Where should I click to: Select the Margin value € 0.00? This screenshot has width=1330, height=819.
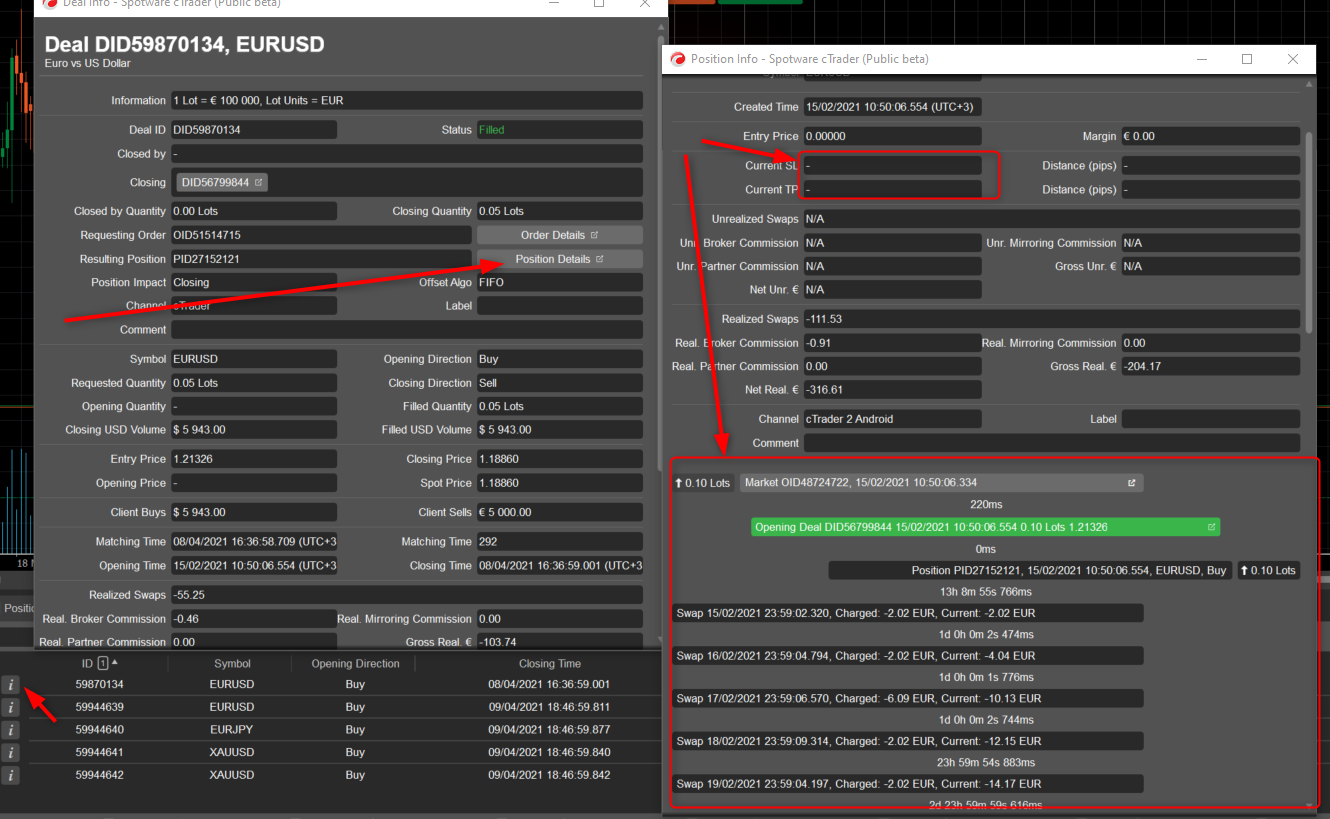(x=1211, y=136)
